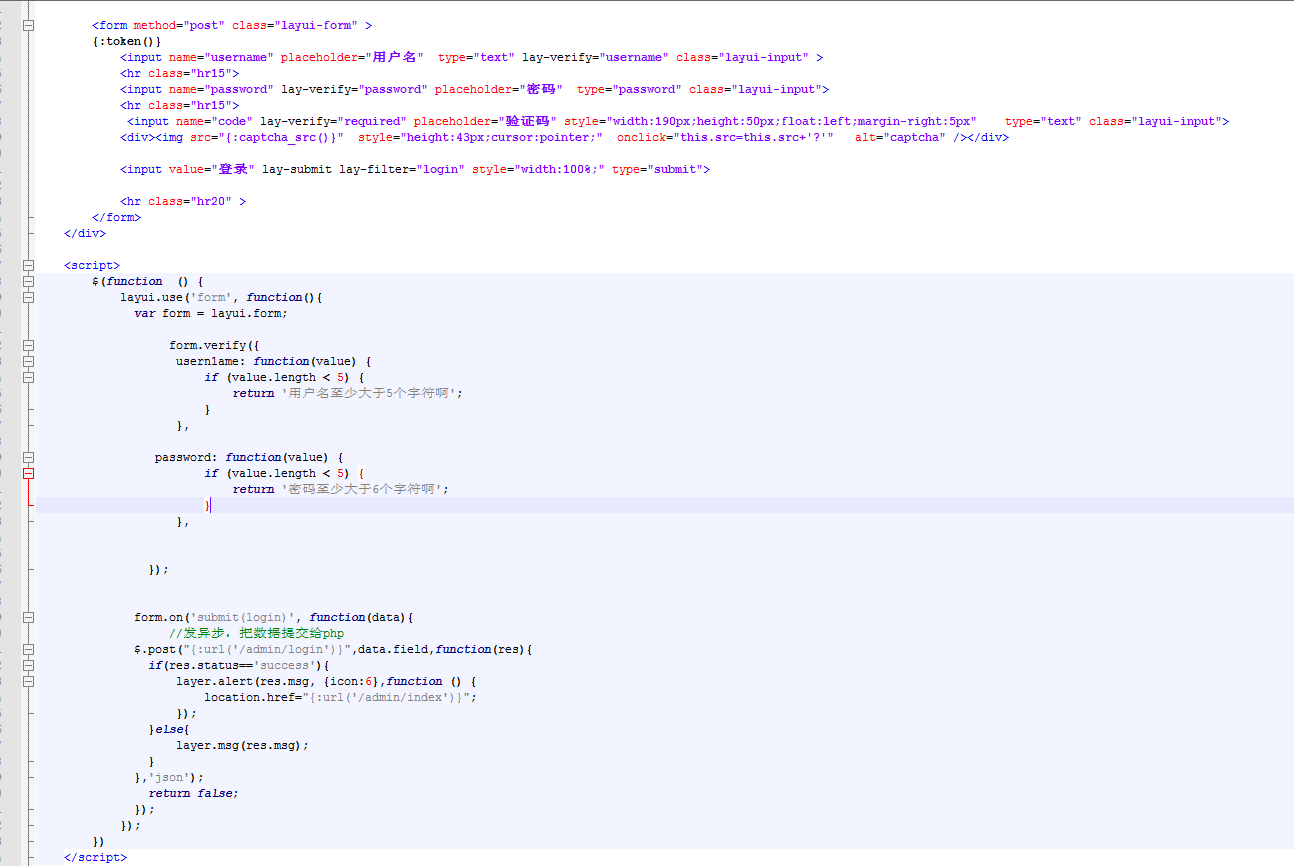Click the closing brace on highlighted caret line
The width and height of the screenshot is (1294, 866).
coord(208,505)
